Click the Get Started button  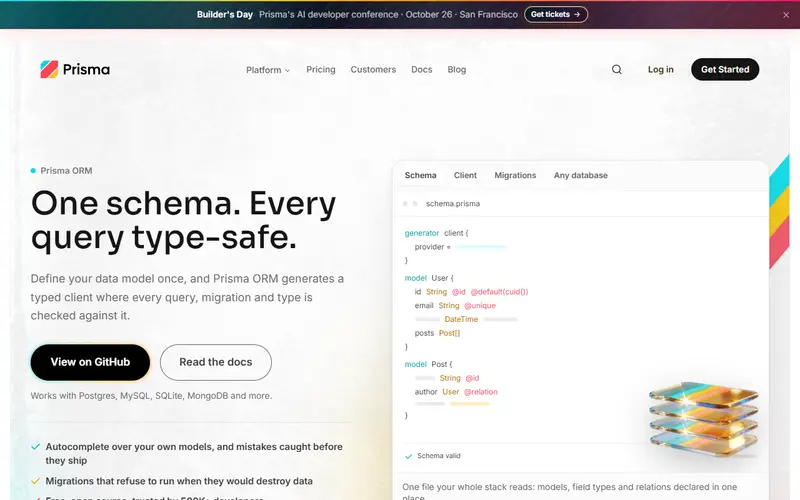(x=725, y=69)
